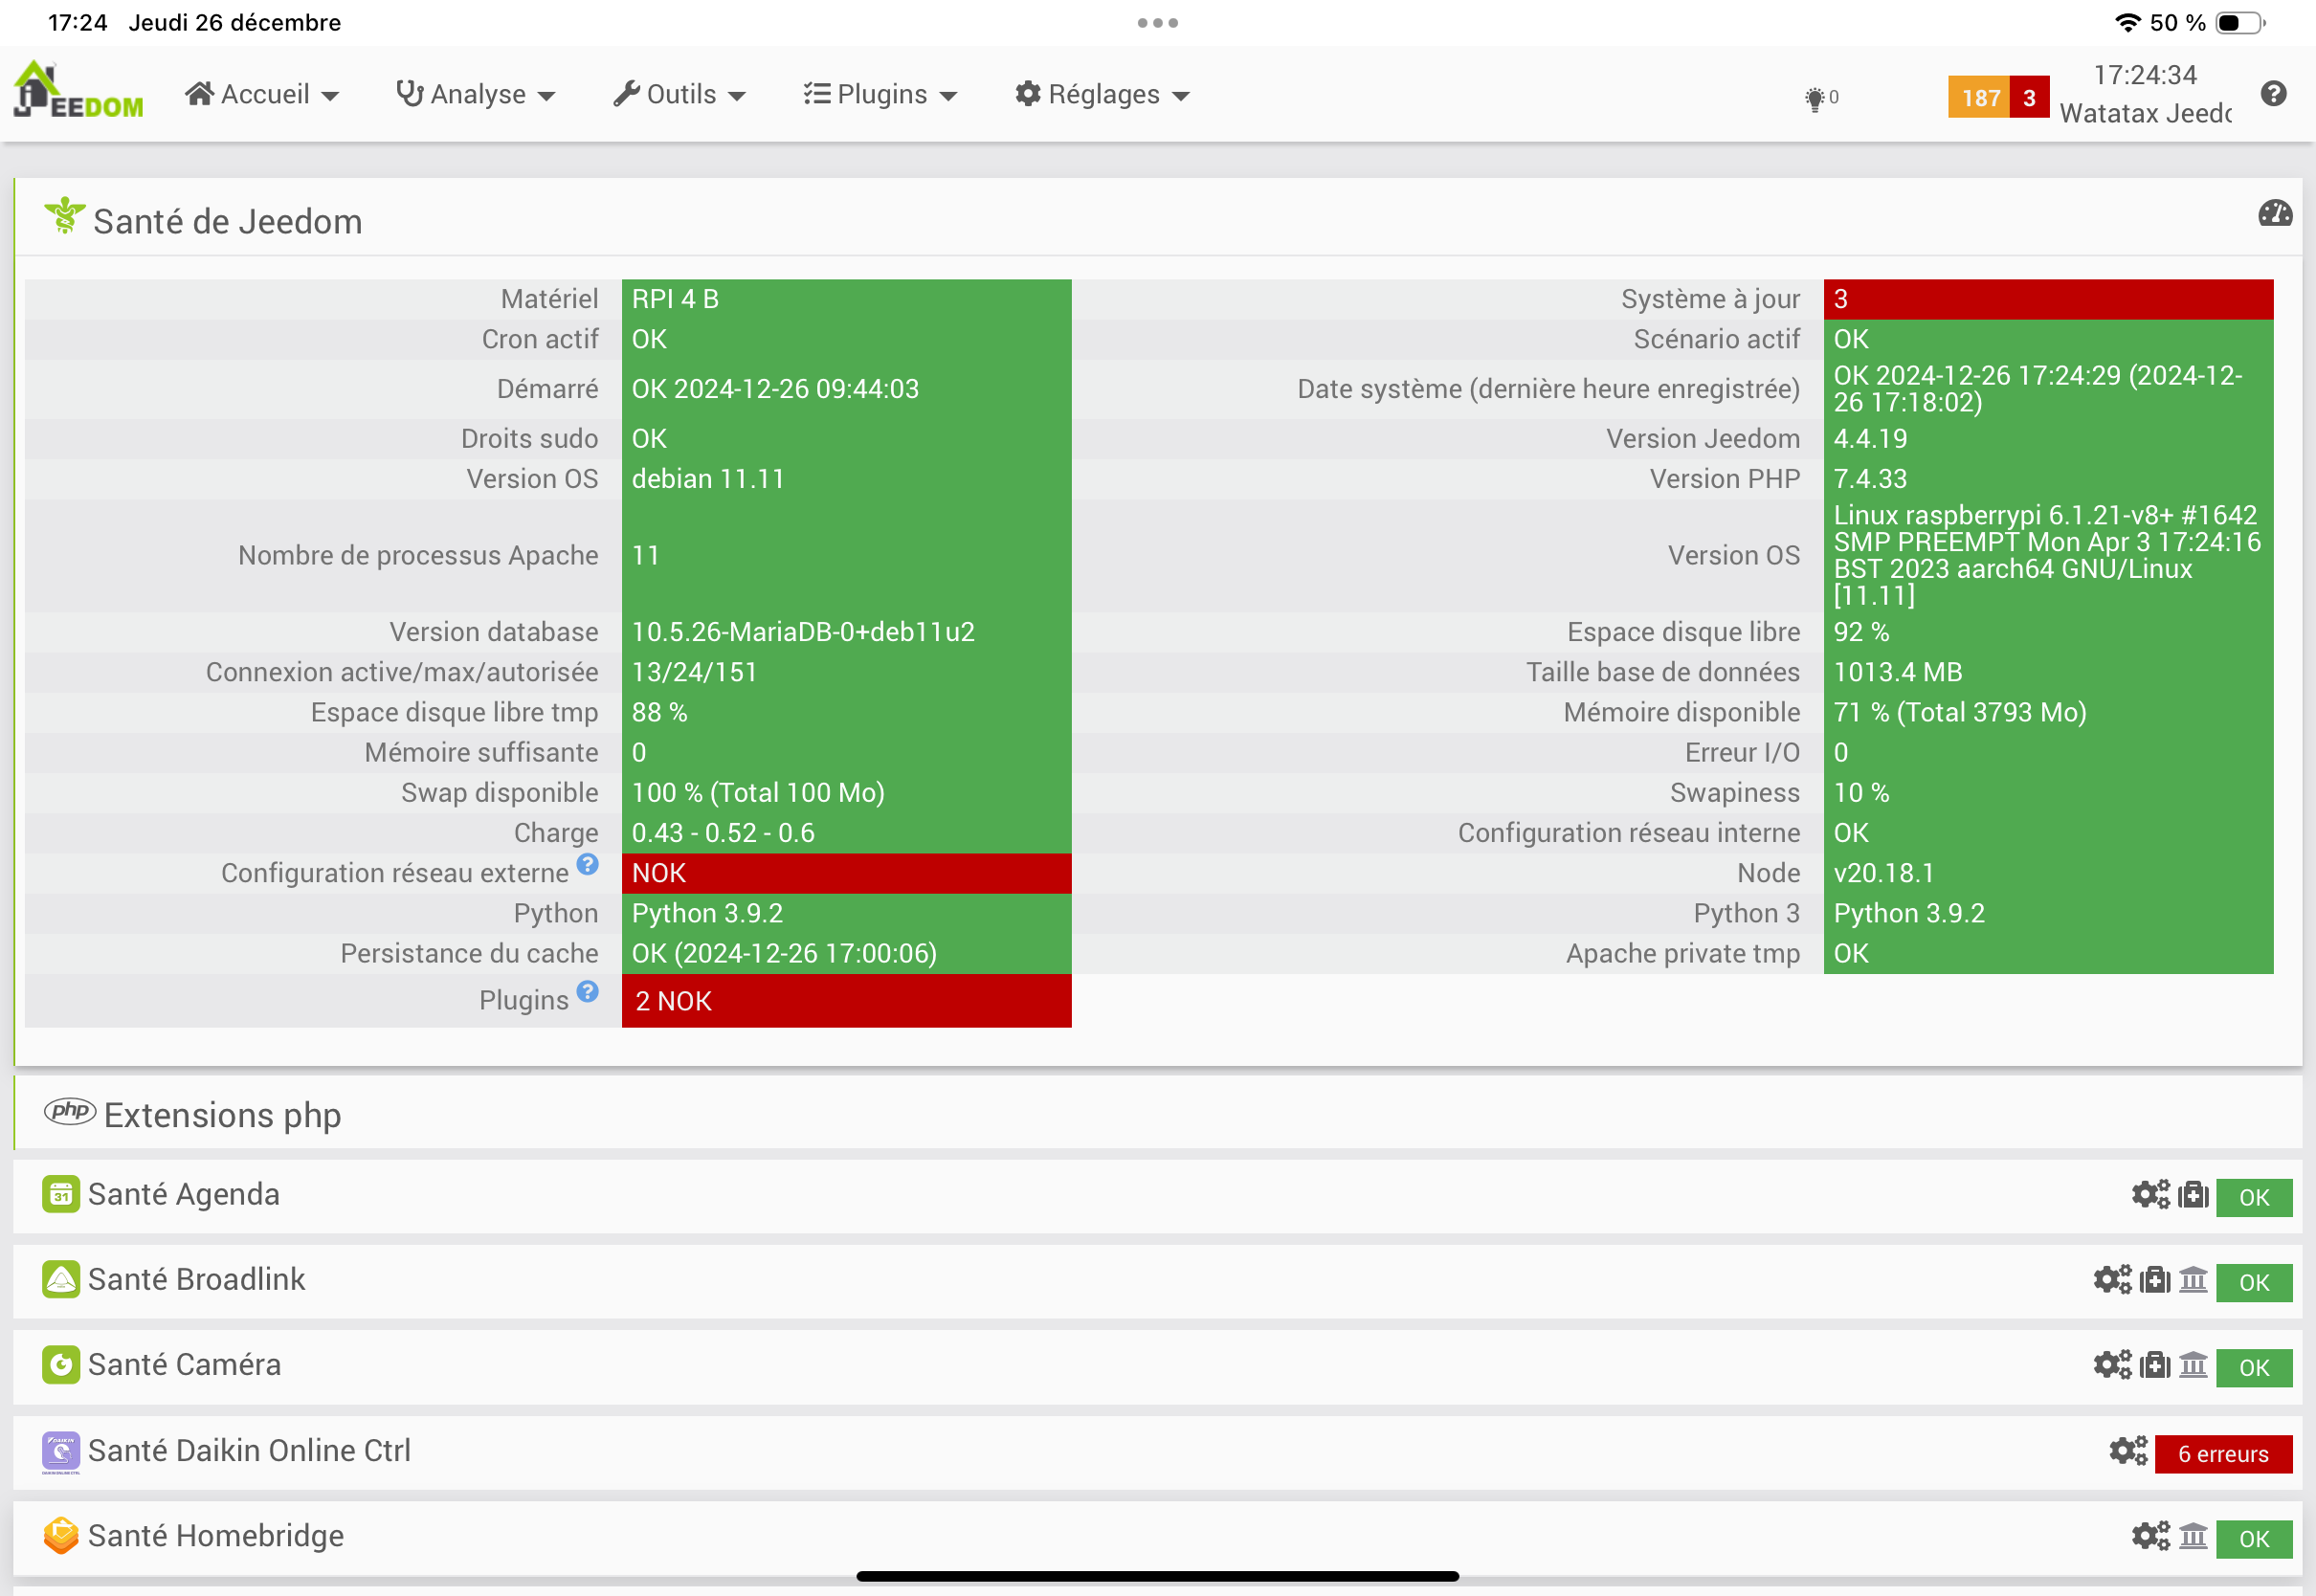Image resolution: width=2316 pixels, height=1596 pixels.
Task: Click the benchmark gauge icon in Santé header
Action: pos(2275,214)
